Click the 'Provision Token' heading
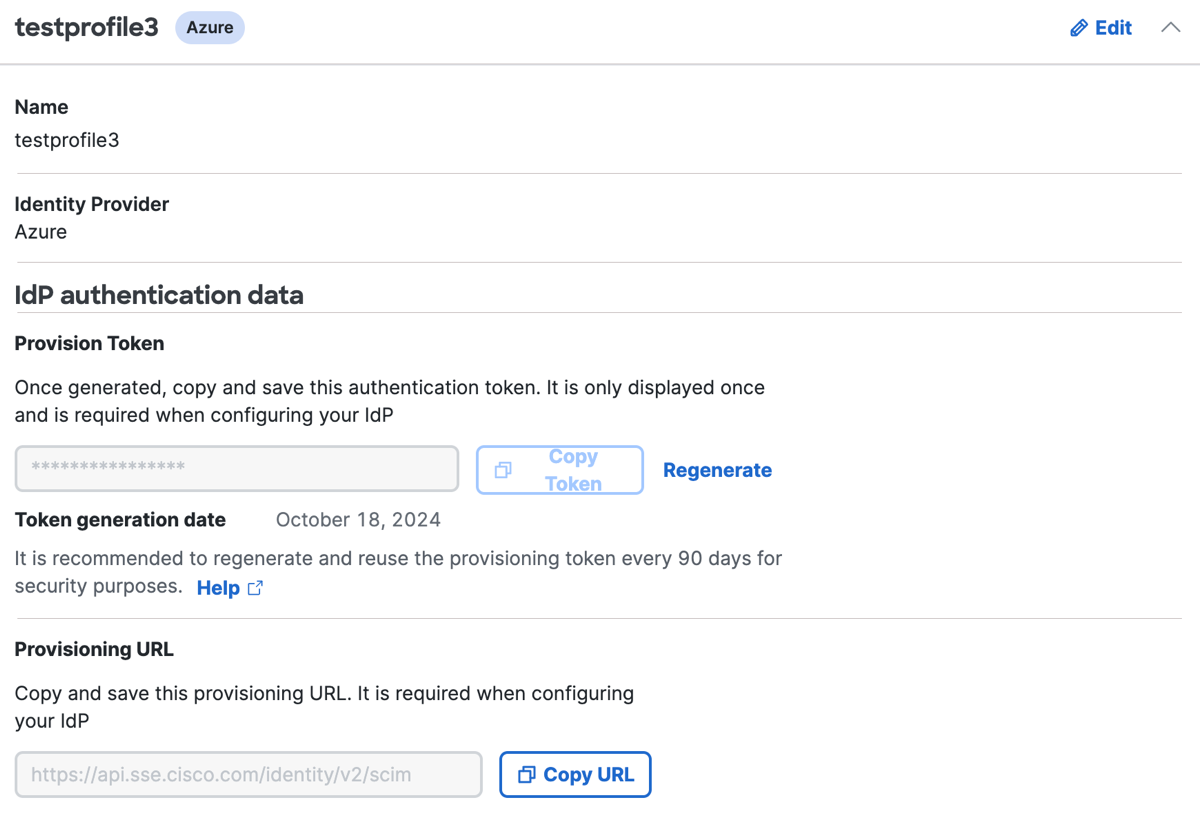The image size is (1200, 816). (x=89, y=343)
